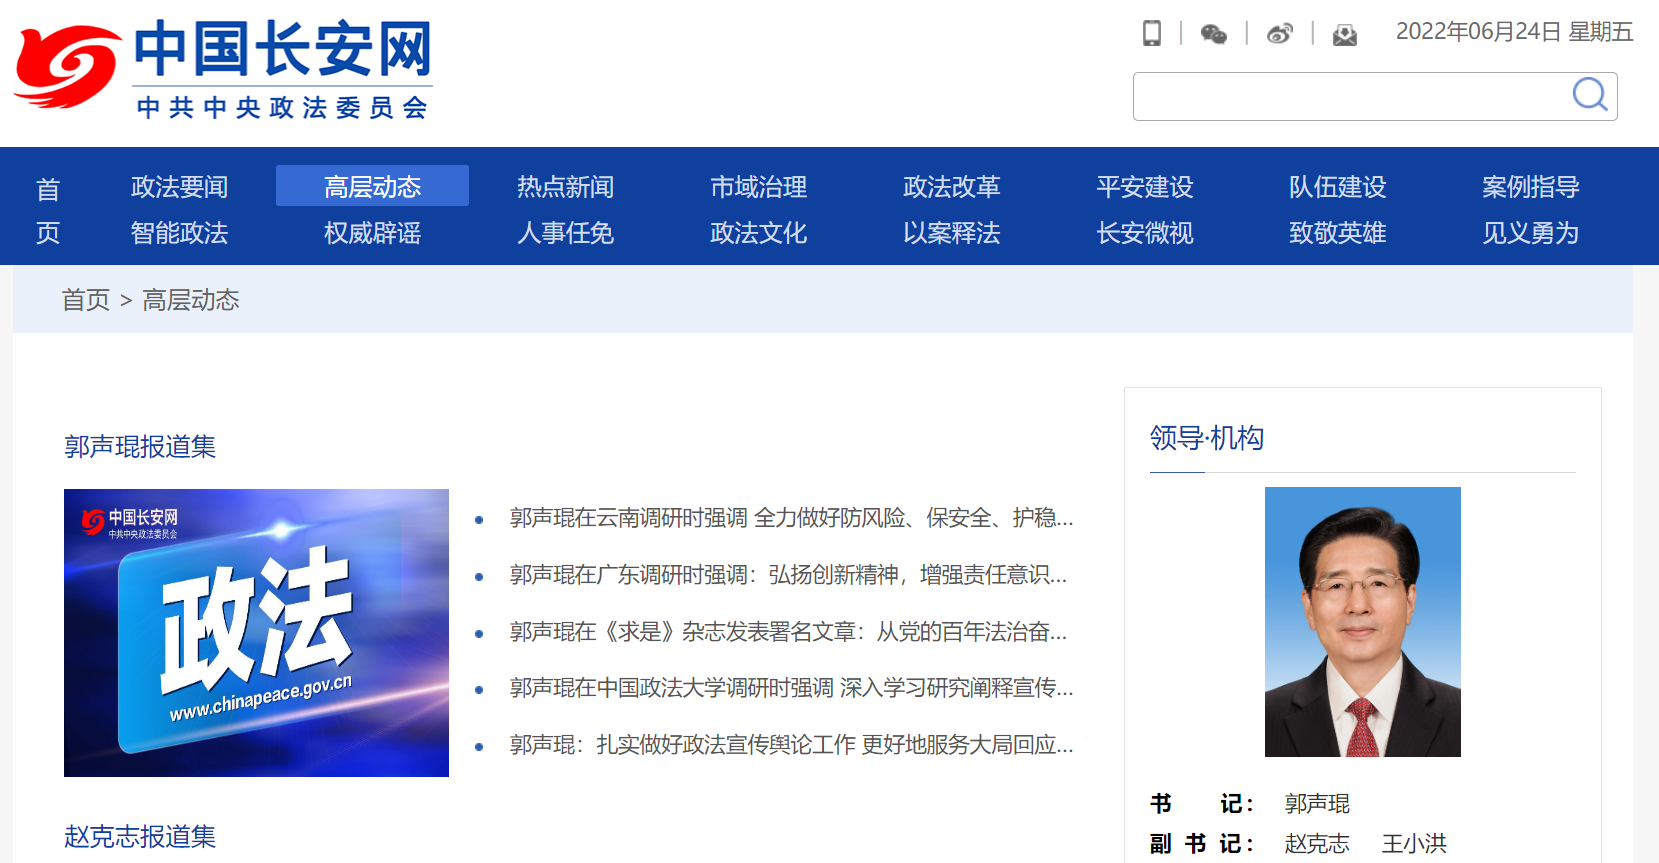Open the 政法改革 navigation item

coord(952,187)
